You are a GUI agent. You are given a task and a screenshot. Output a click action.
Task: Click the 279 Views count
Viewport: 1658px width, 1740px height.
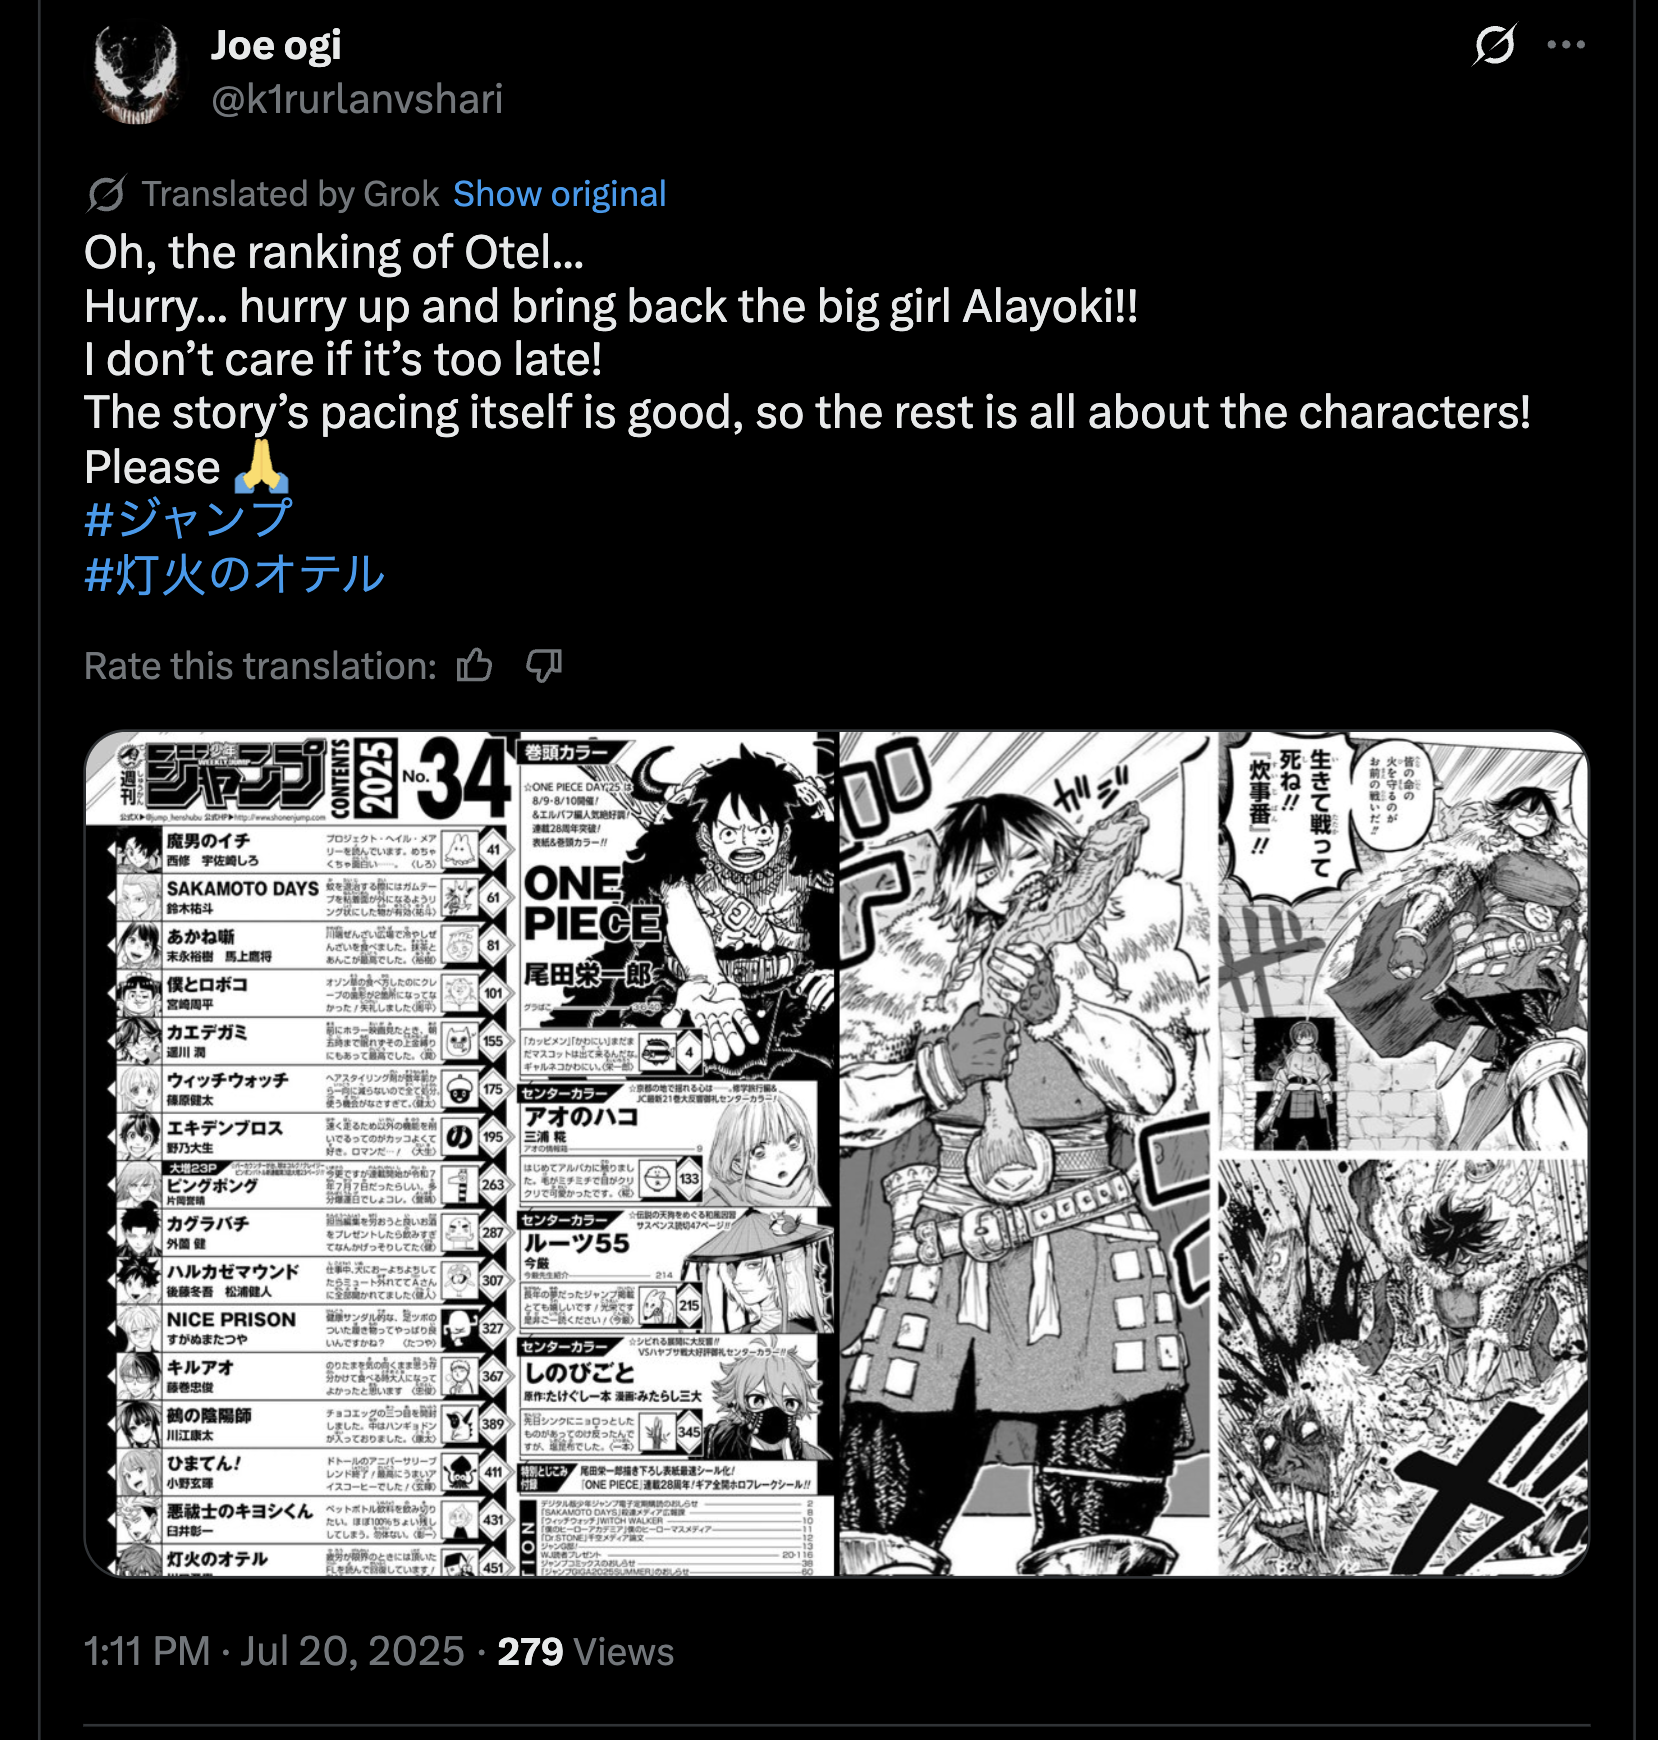[x=586, y=1651]
